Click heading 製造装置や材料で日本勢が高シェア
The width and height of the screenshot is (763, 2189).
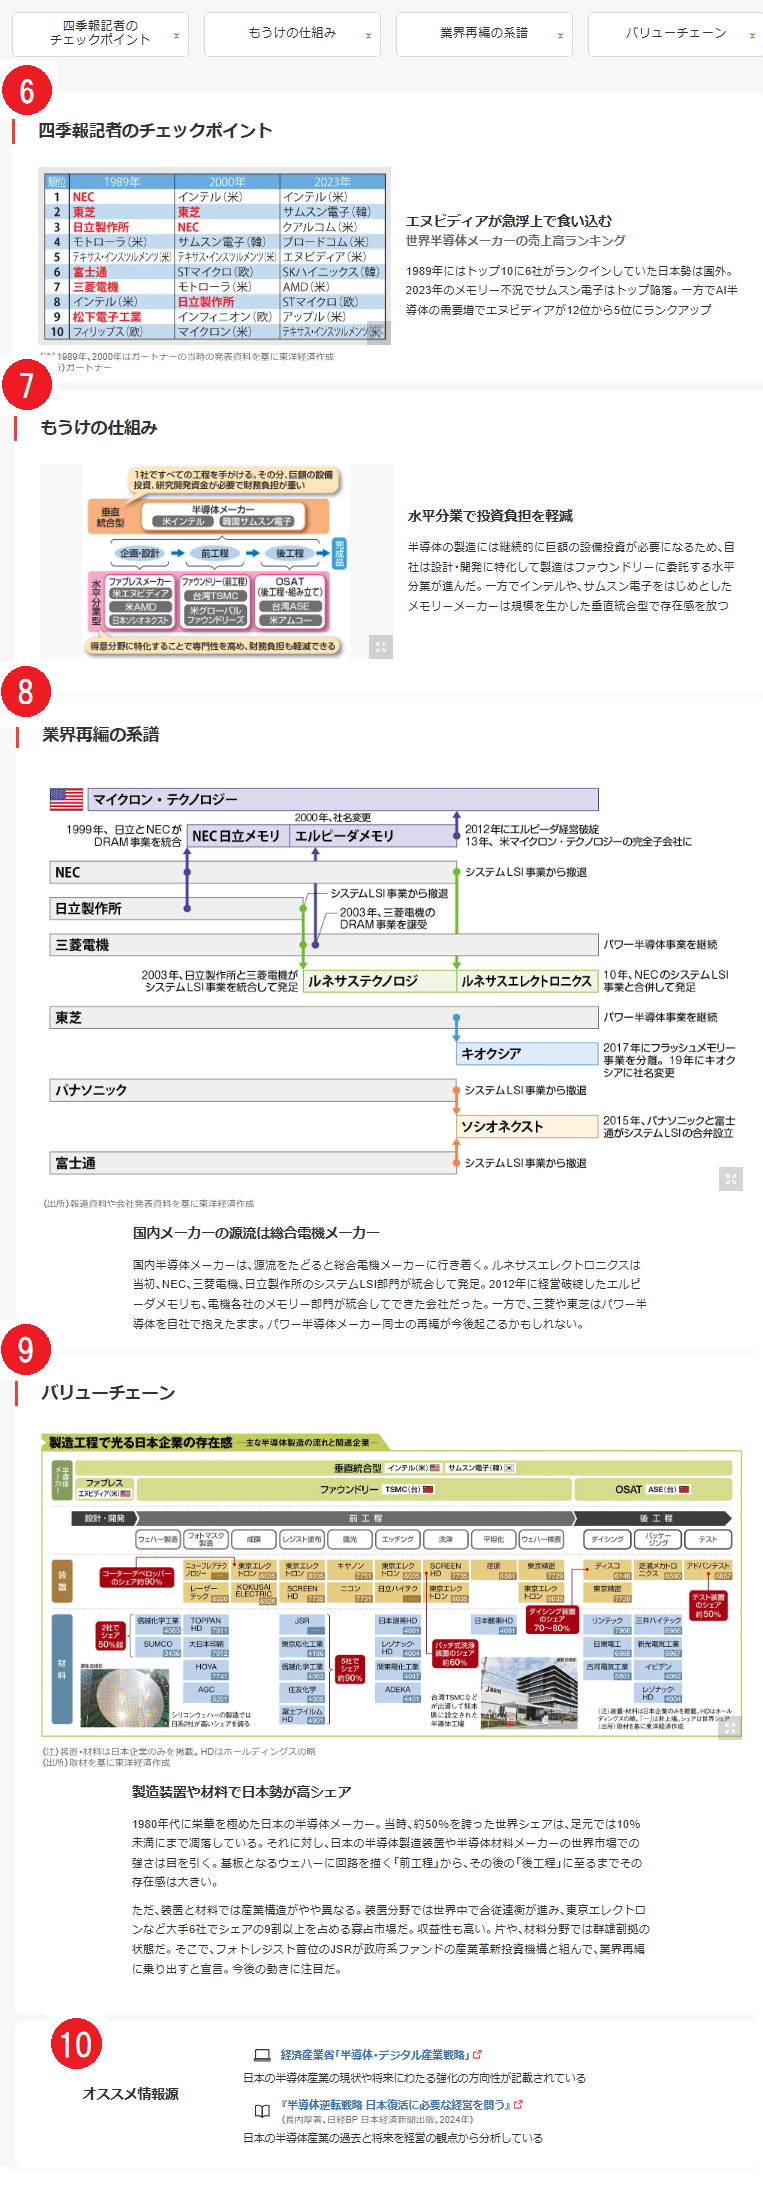pyautogui.click(x=242, y=1792)
